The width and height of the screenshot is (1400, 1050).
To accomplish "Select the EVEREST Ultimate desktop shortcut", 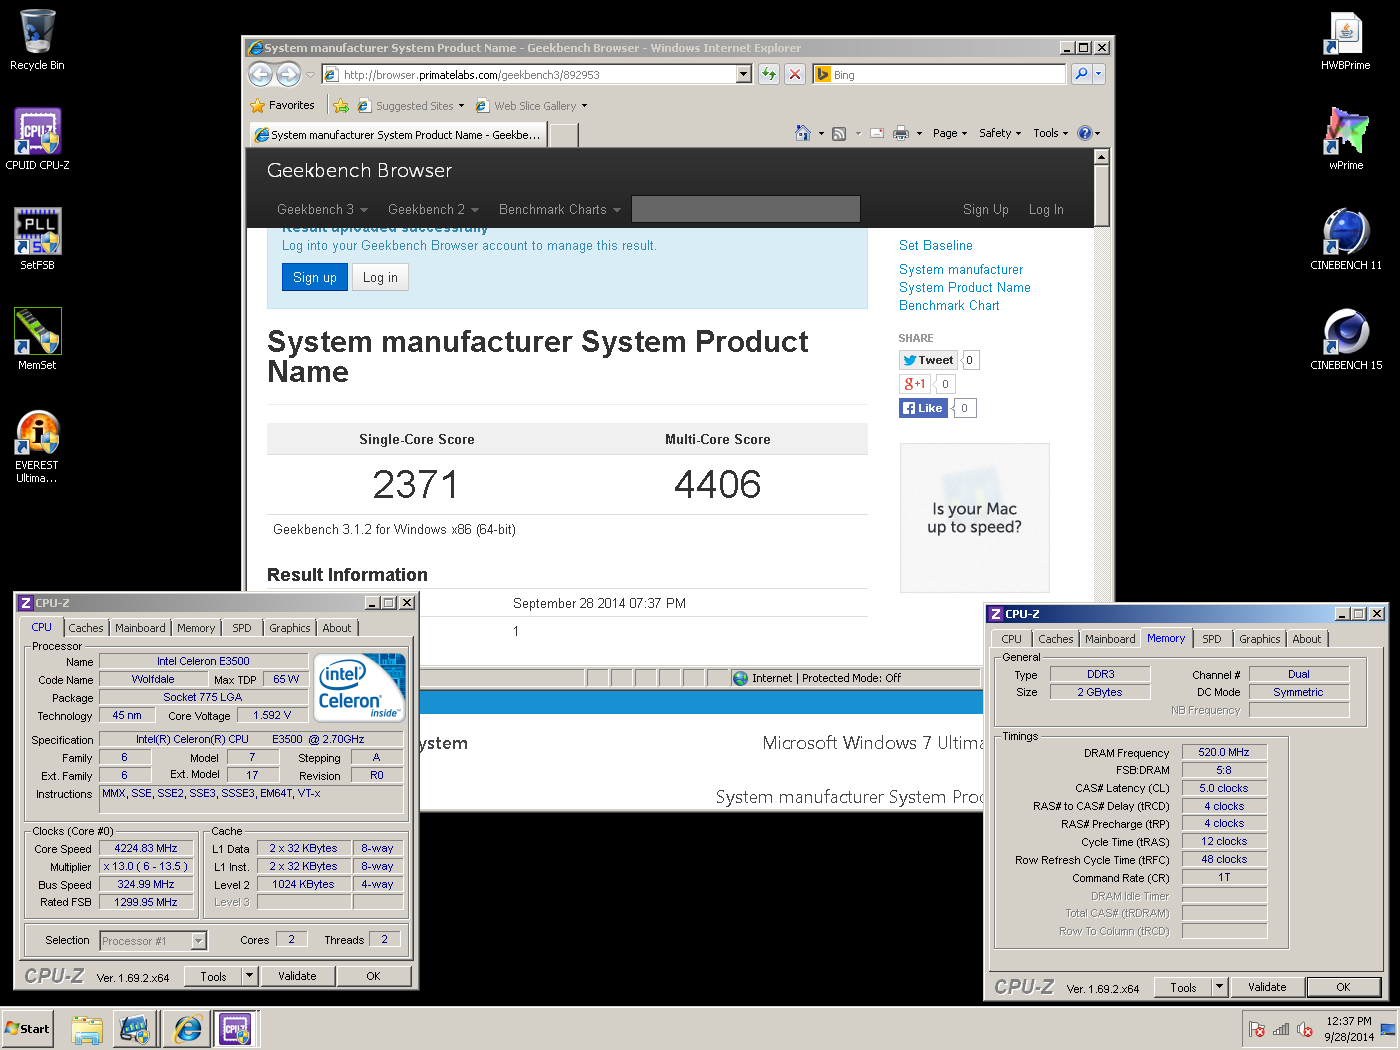I will coord(37,447).
